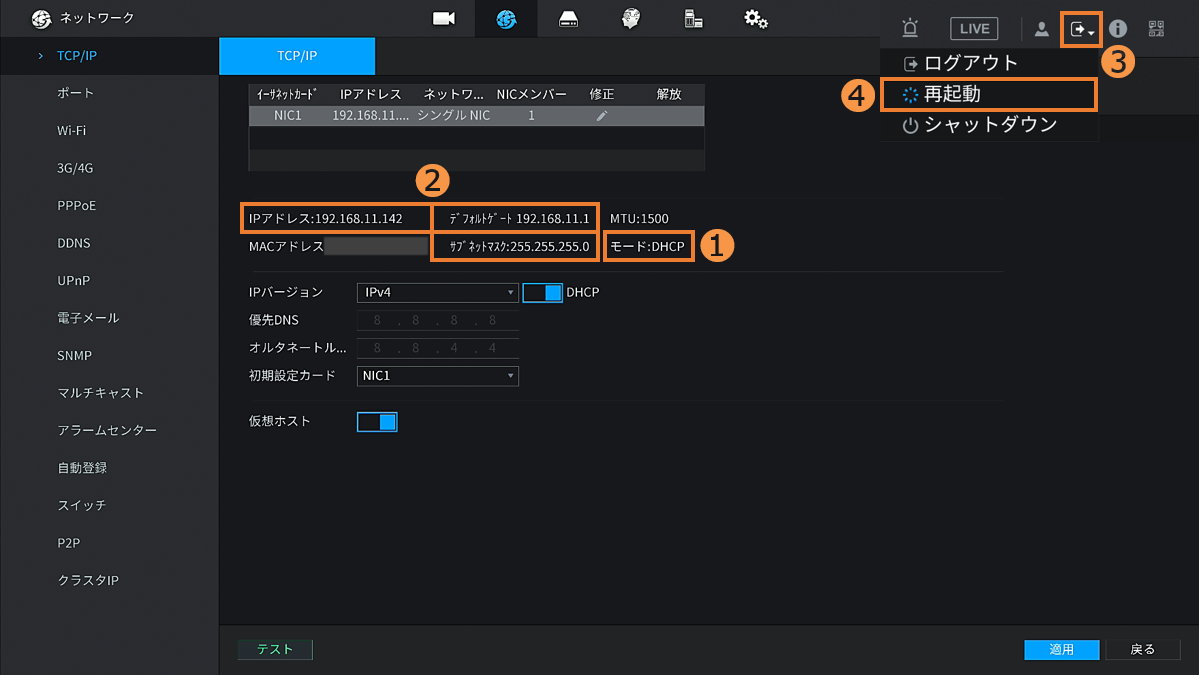Click the system gears icon
The height and width of the screenshot is (675, 1199).
pos(755,19)
